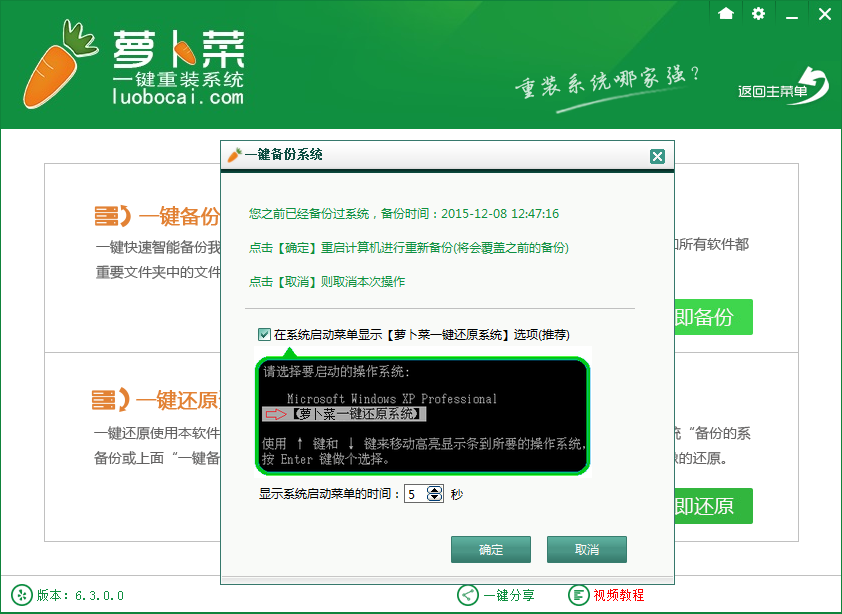
Task: Select the orange 一键还原 section icon
Action: coord(110,400)
